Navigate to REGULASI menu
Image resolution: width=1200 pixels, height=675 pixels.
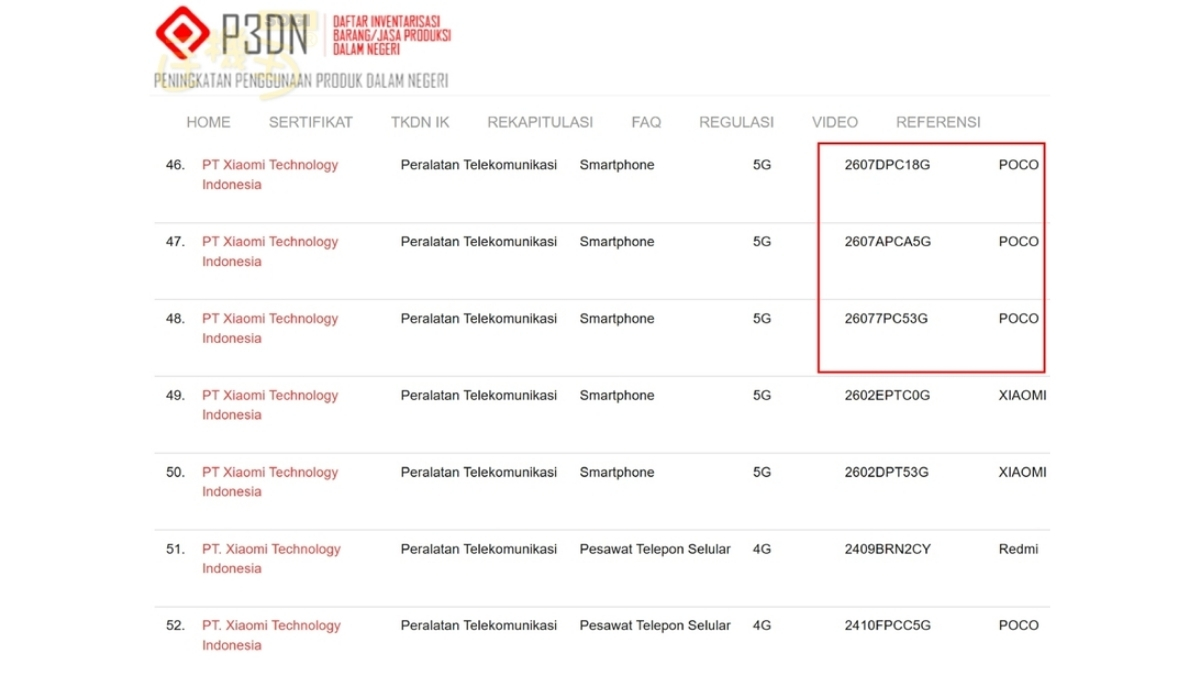coord(736,122)
